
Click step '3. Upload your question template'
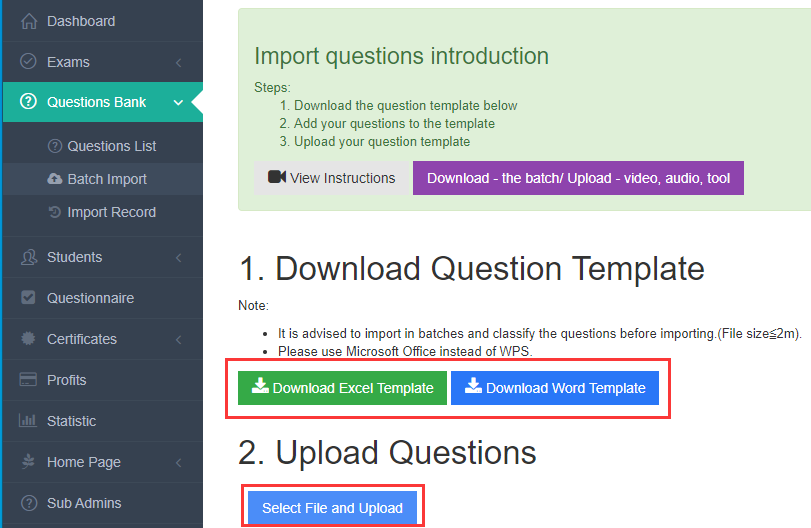pyautogui.click(x=374, y=142)
